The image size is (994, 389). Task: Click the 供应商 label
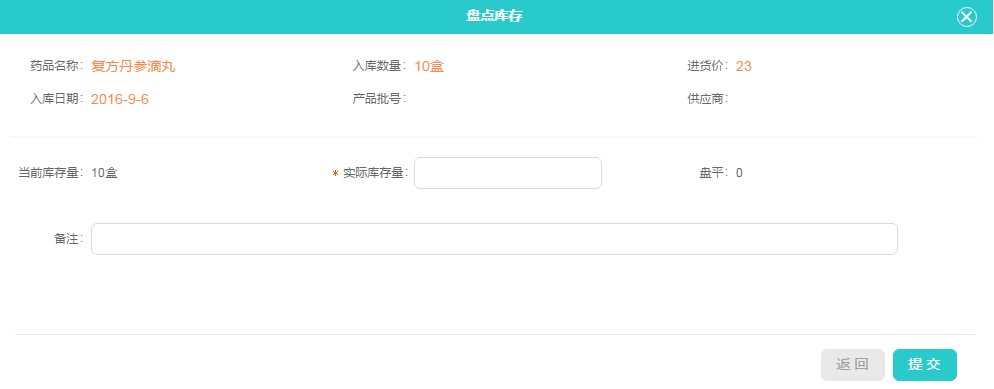pyautogui.click(x=707, y=99)
